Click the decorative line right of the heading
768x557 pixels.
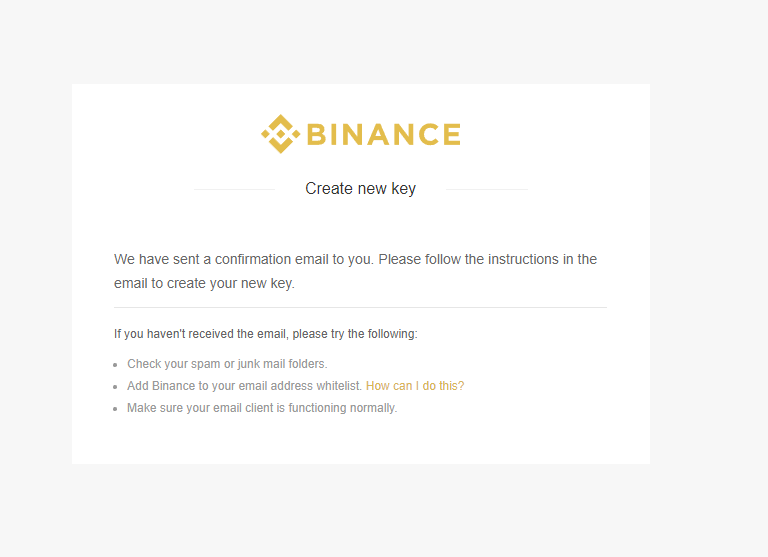[487, 189]
